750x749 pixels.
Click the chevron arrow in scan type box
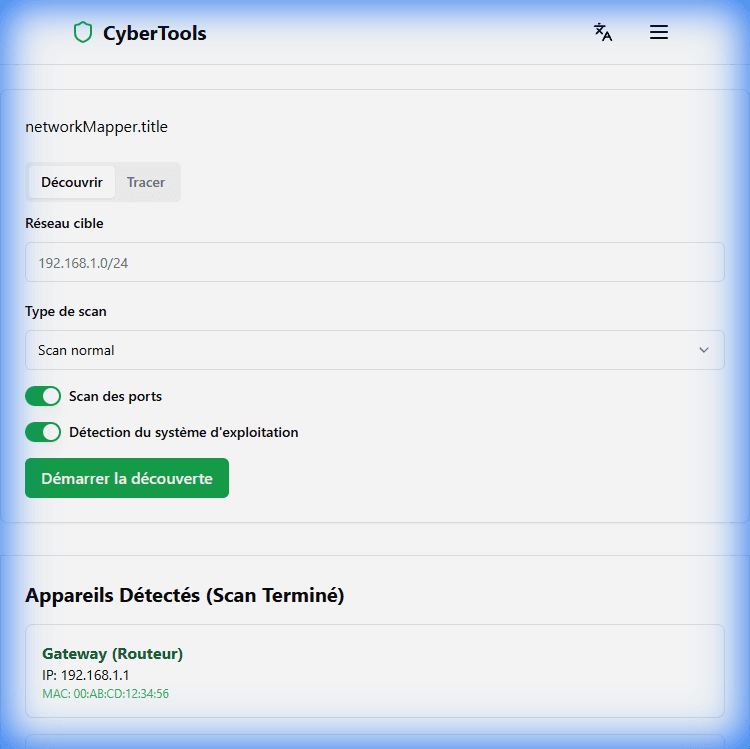point(703,350)
